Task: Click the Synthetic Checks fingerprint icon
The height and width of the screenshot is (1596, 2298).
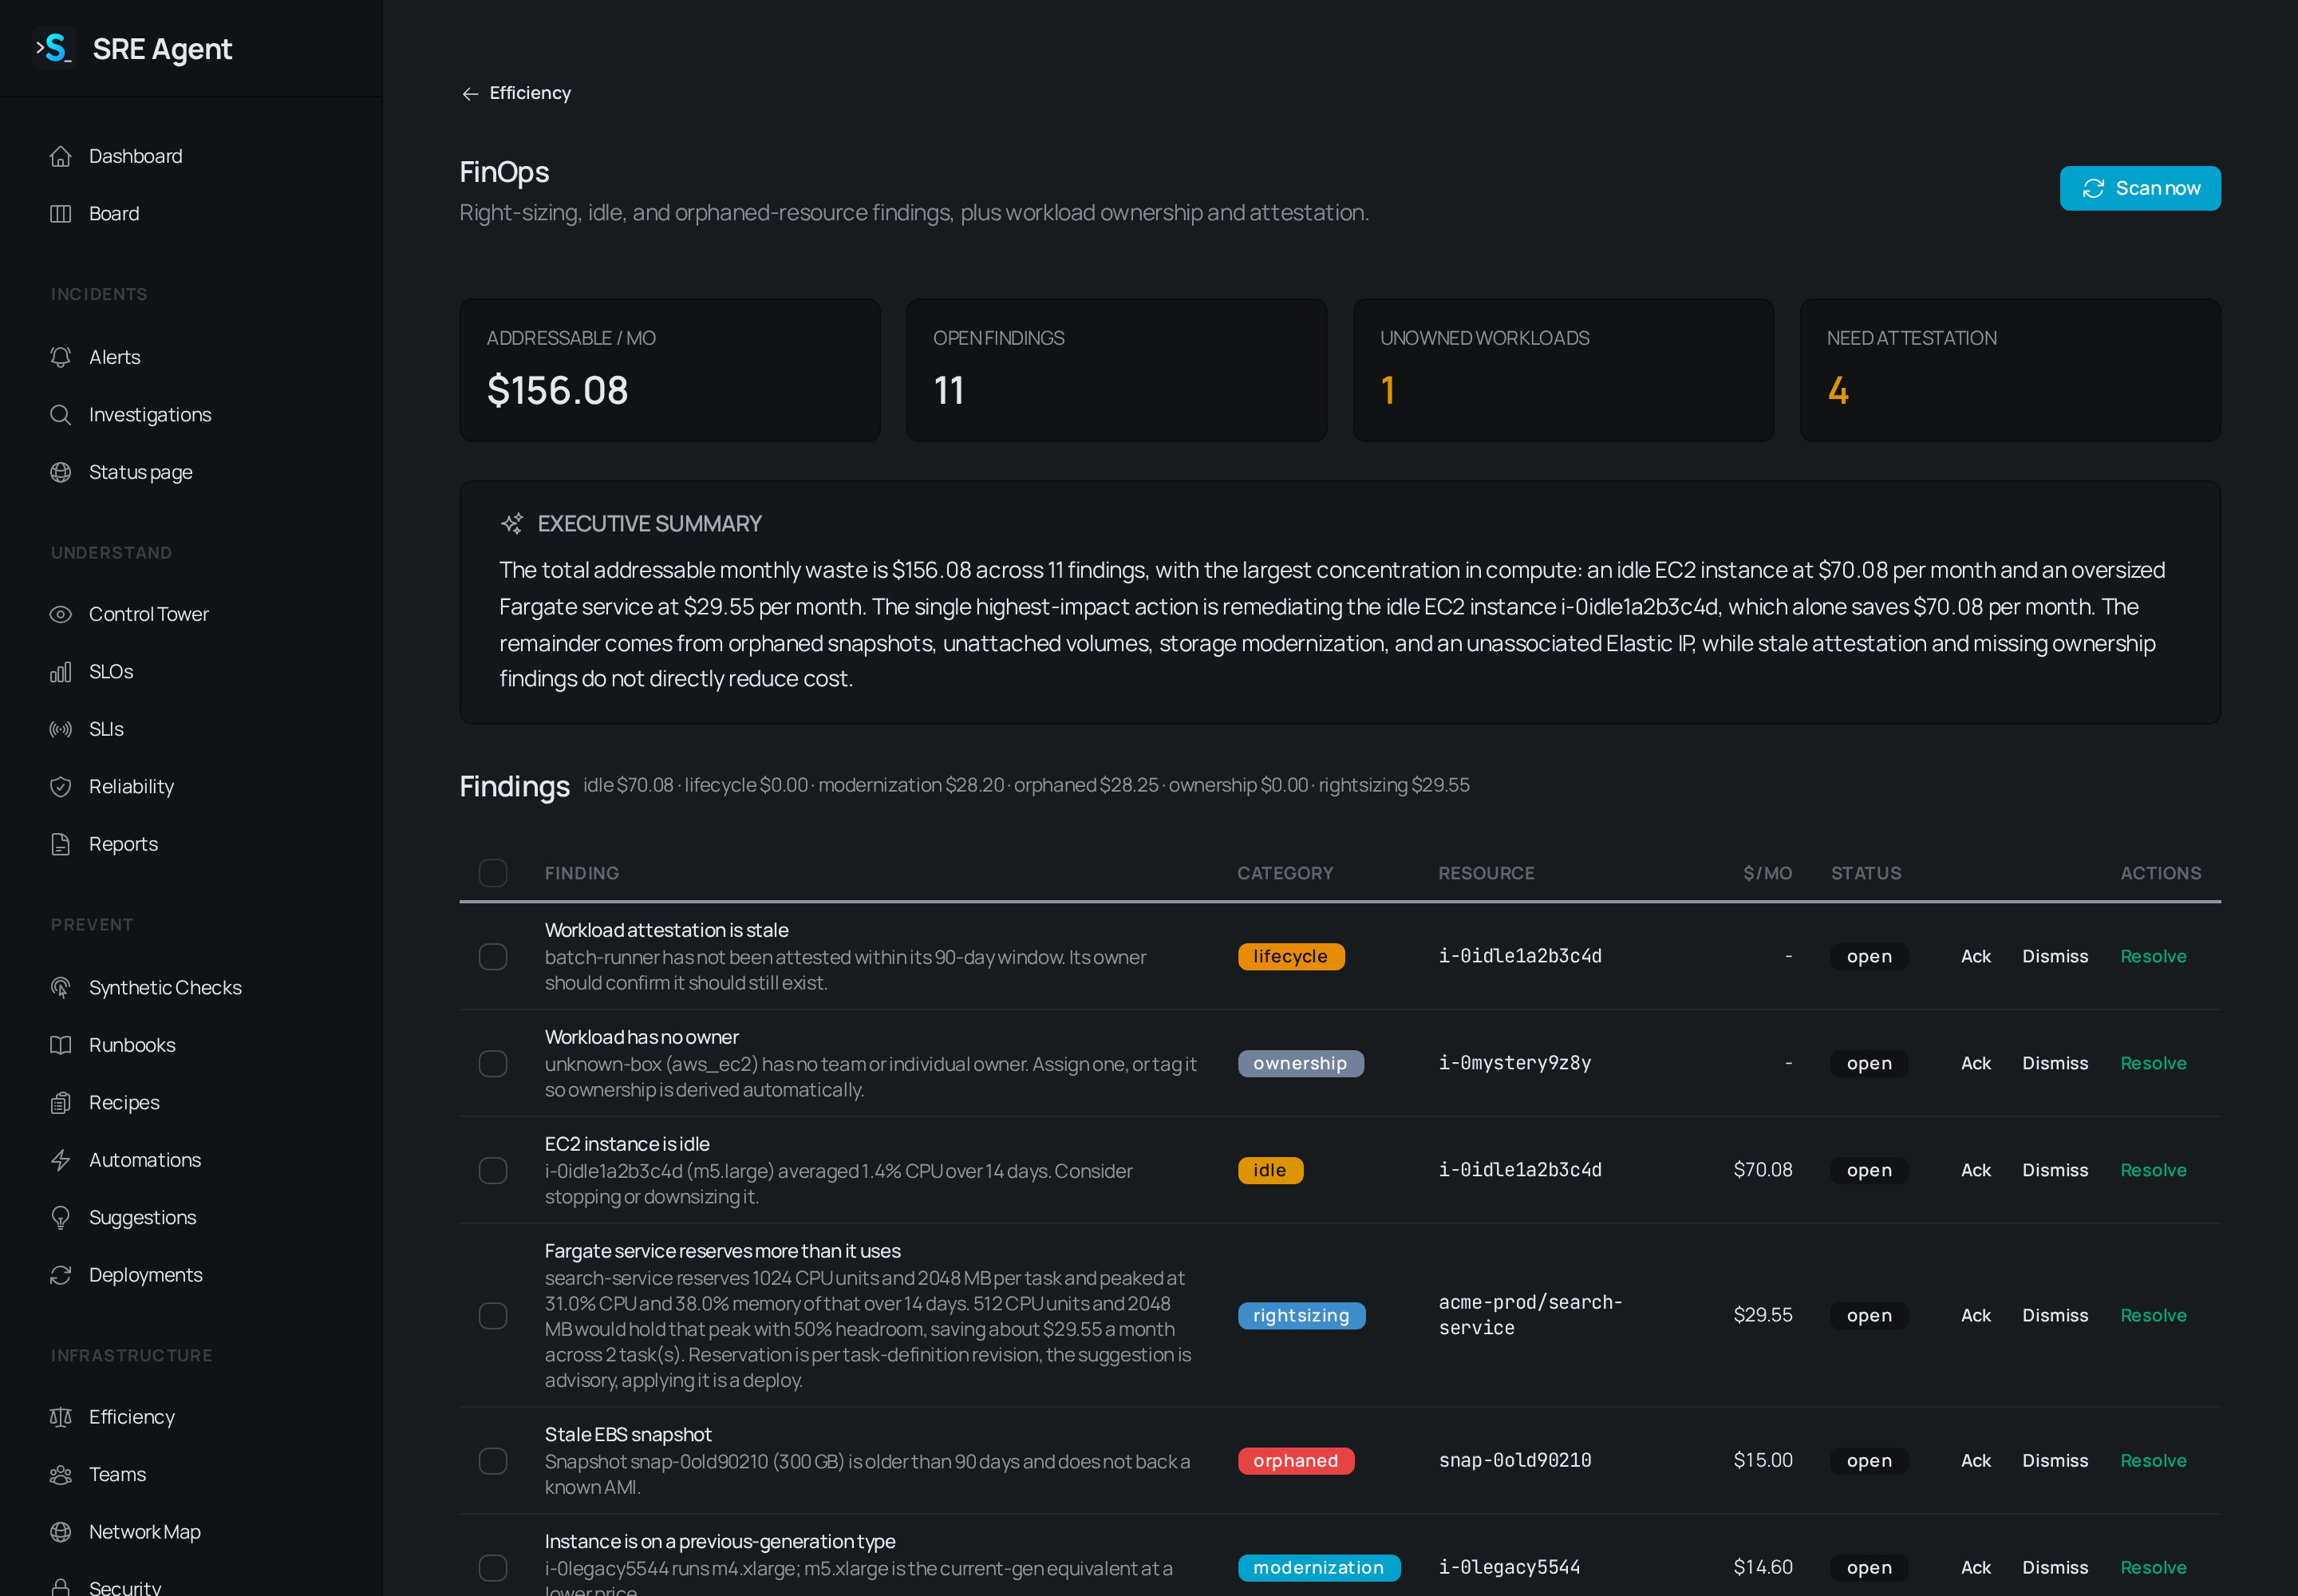Action: (61, 987)
